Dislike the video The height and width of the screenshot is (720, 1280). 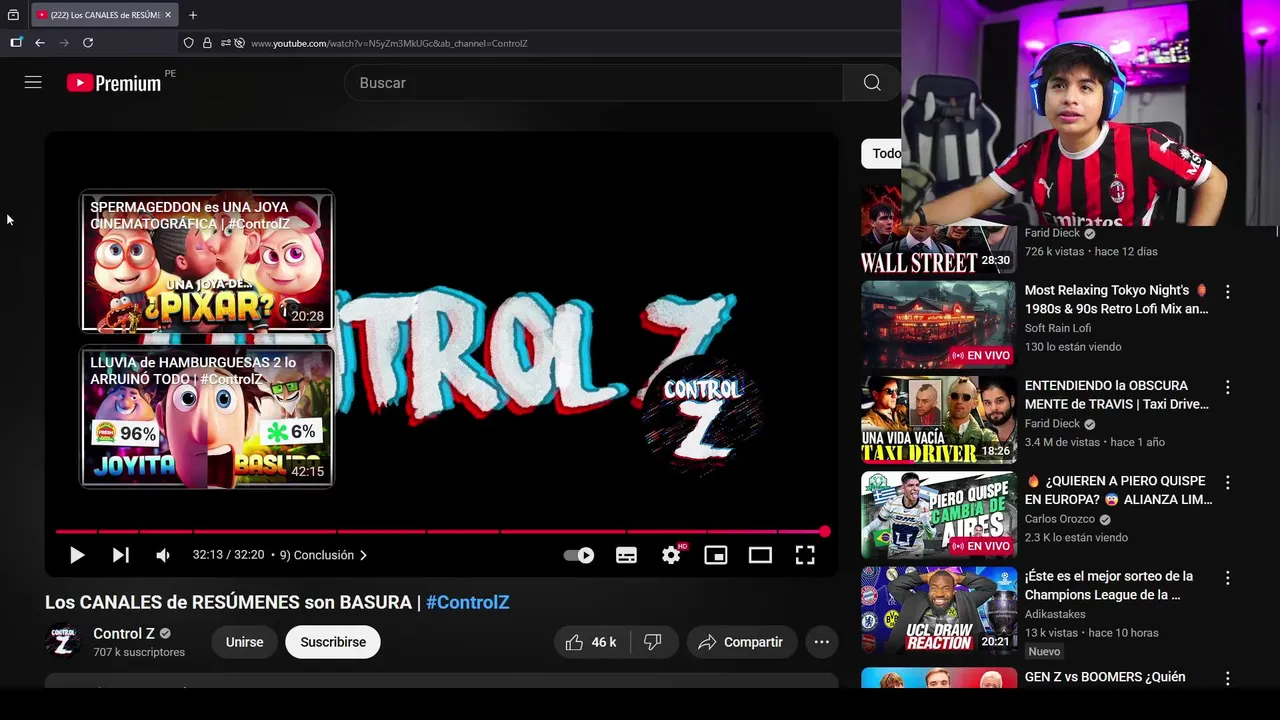(653, 642)
